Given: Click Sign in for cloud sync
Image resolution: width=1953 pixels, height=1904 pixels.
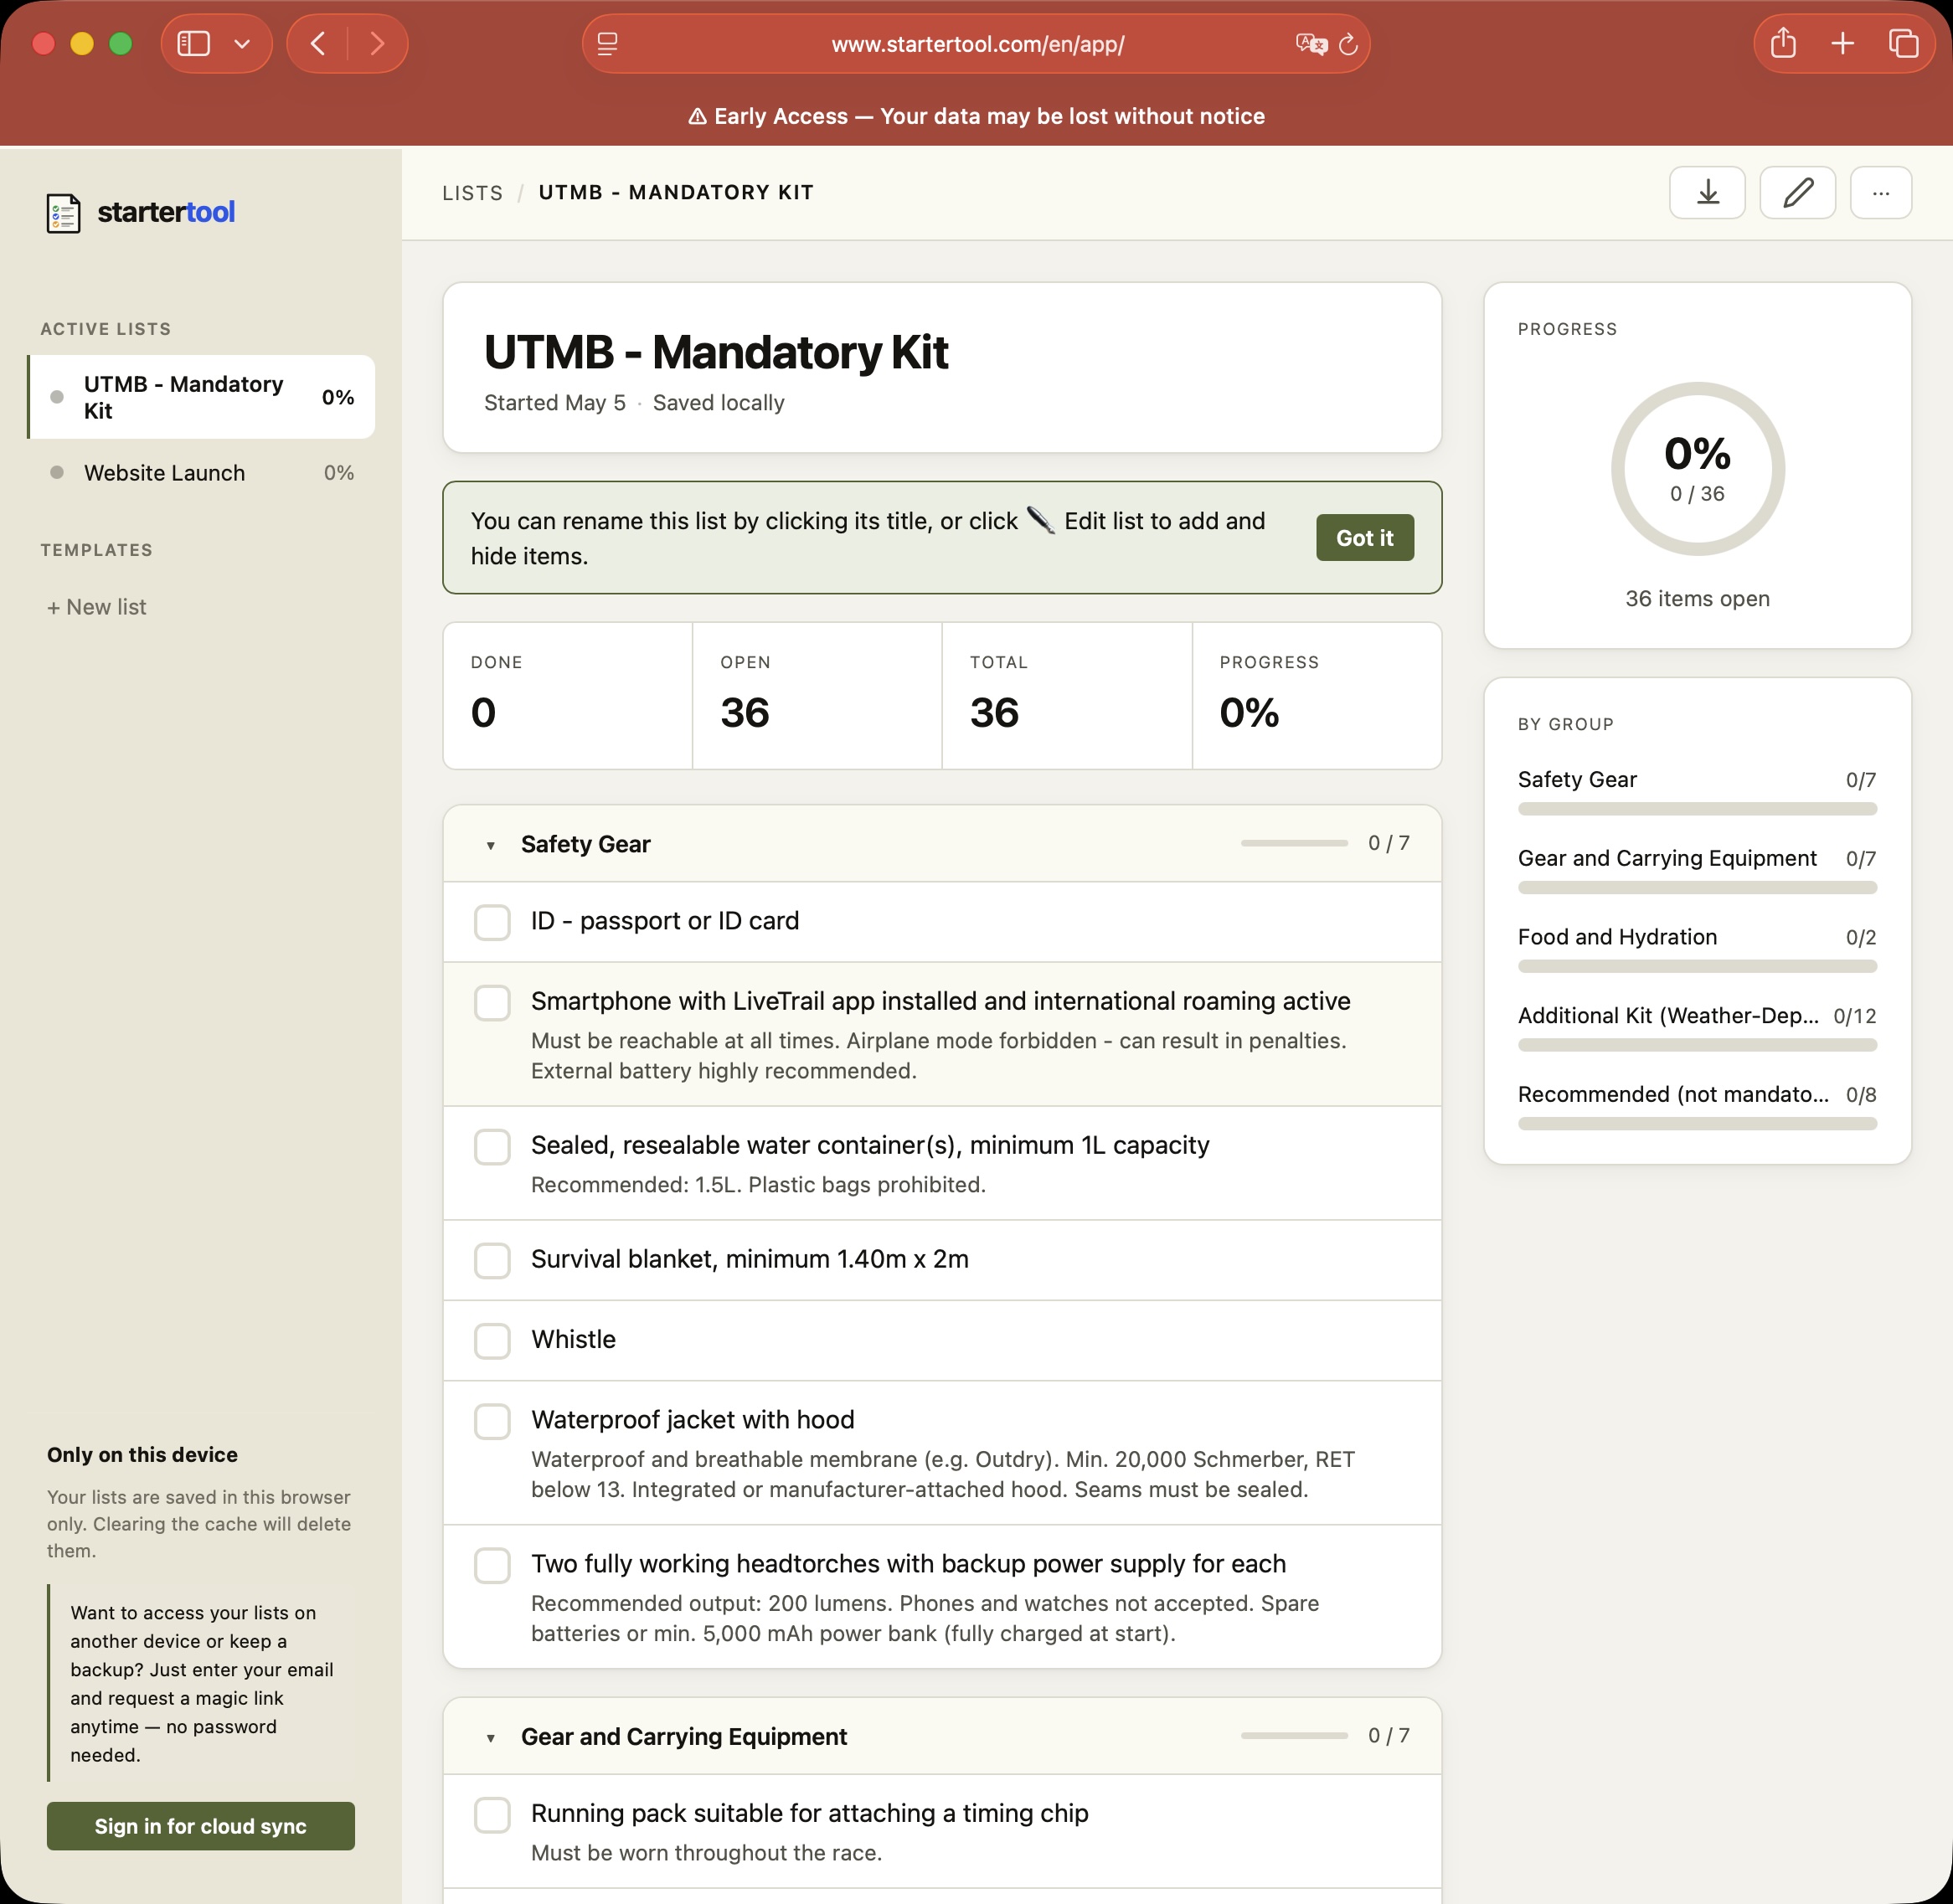Looking at the screenshot, I should click(x=201, y=1826).
